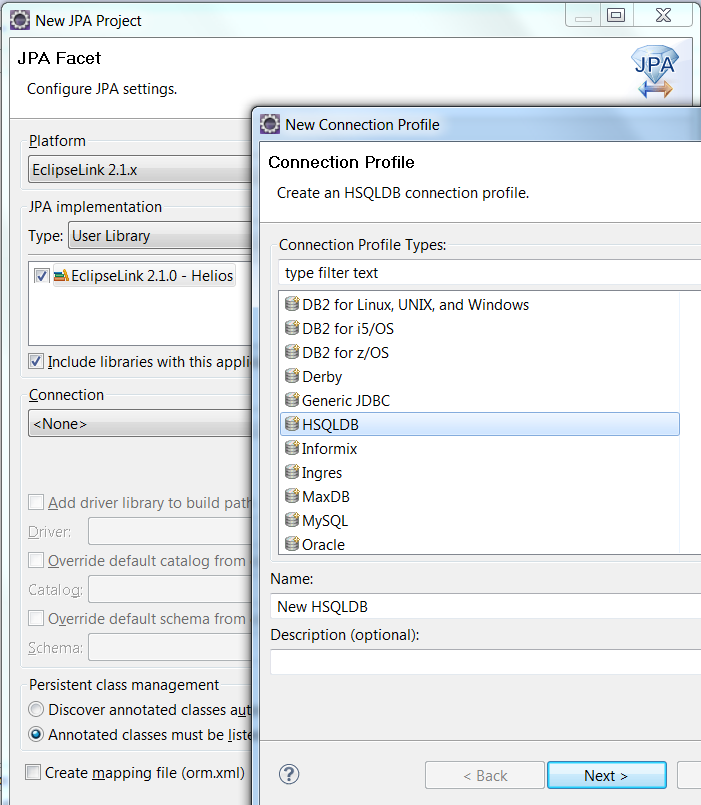701x805 pixels.
Task: Click the New JPA Project title bar icon
Action: (20, 21)
